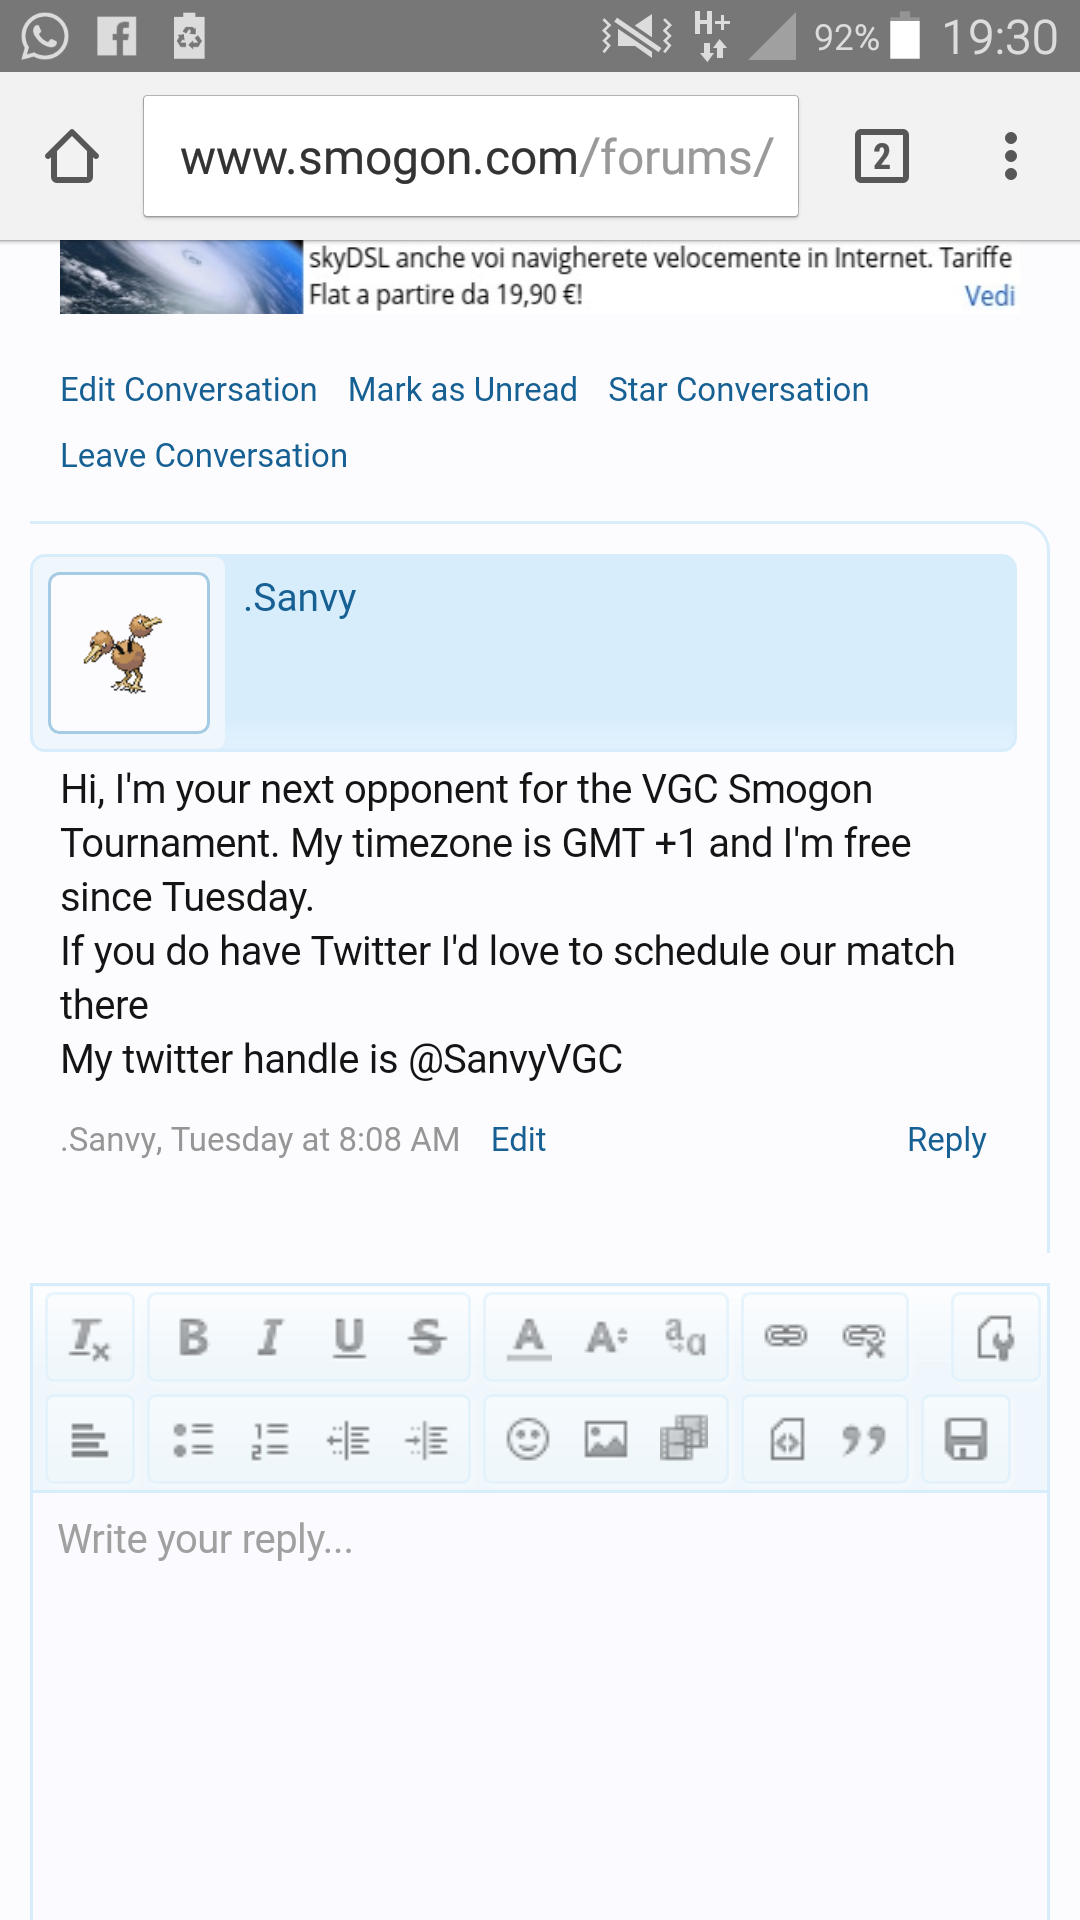Open the font family dropdown
Viewport: 1080px width, 1920px height.
[685, 1337]
